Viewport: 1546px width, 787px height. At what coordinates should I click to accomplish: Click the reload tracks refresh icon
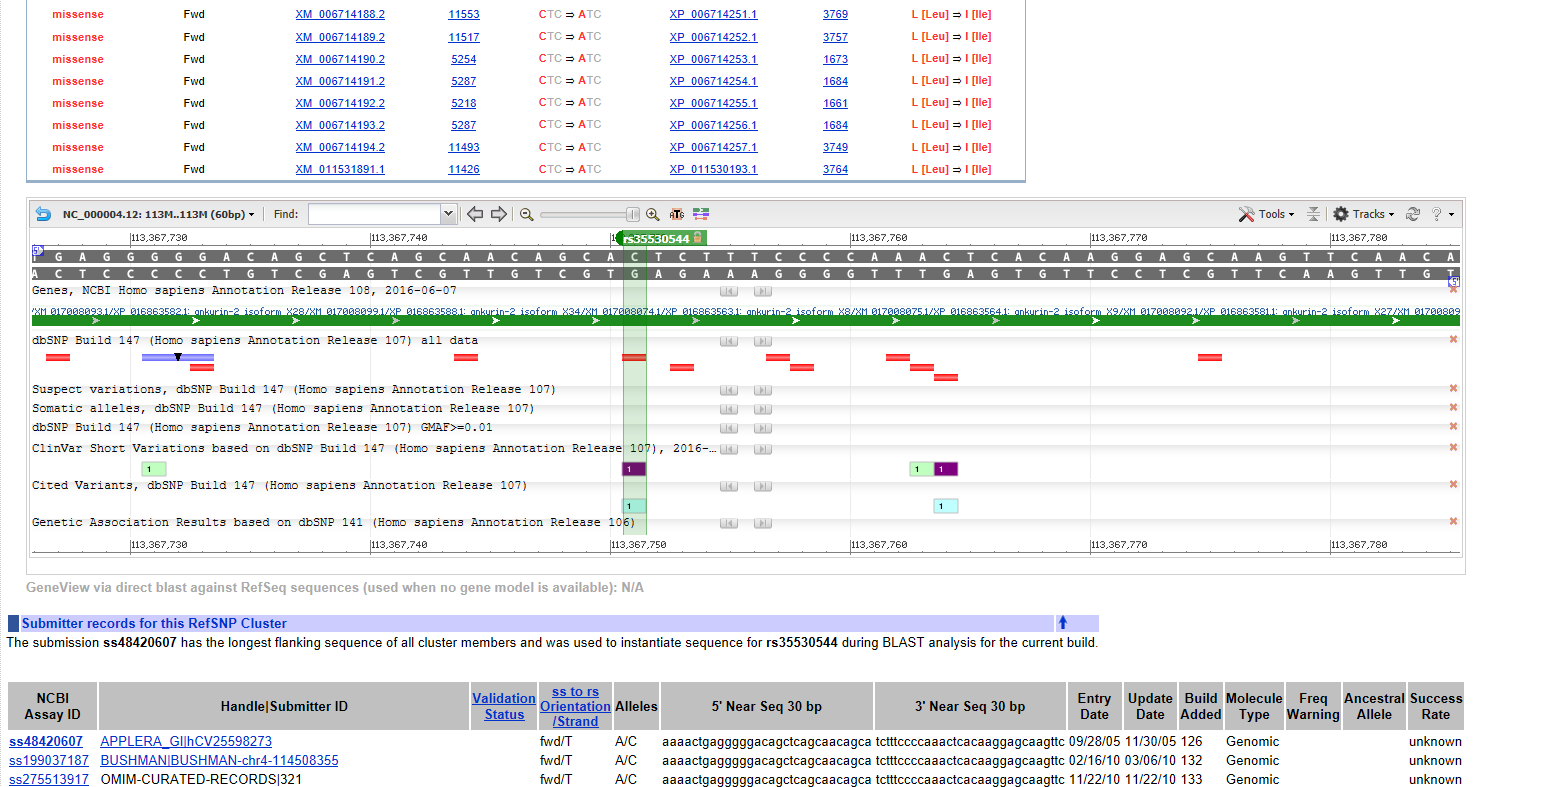1413,214
